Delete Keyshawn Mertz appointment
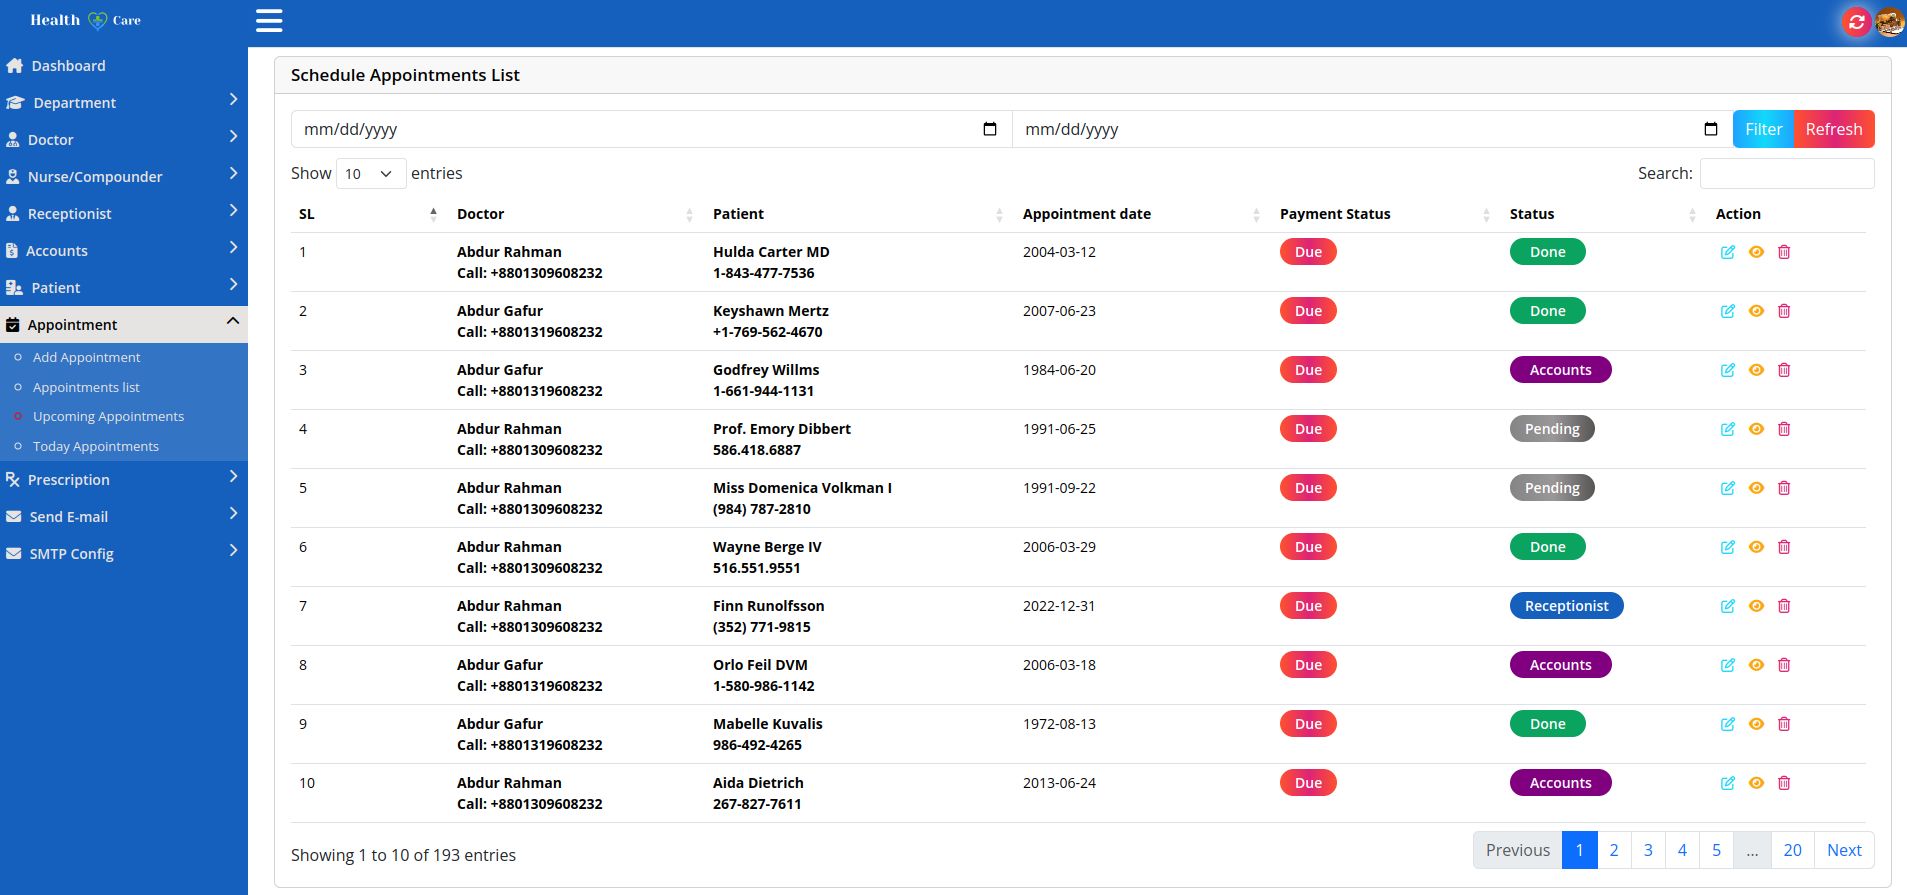1907x895 pixels. pos(1784,311)
